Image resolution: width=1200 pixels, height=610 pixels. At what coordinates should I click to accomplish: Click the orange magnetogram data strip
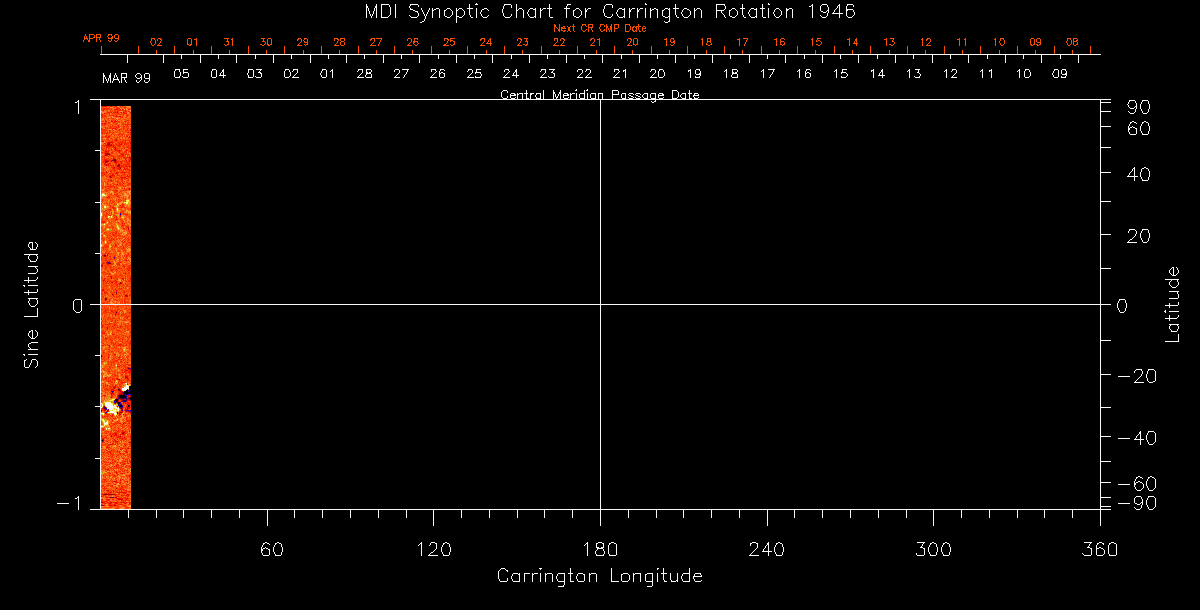point(115,250)
